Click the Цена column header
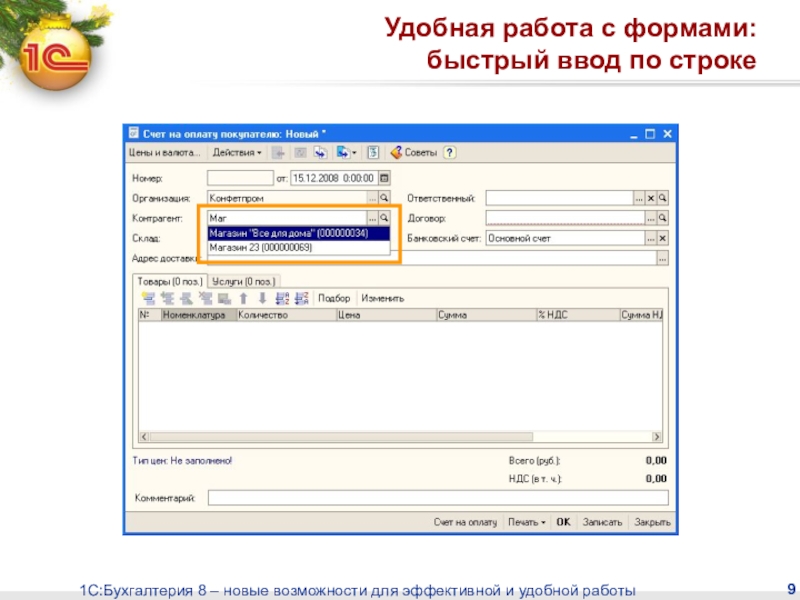800x600 pixels. pyautogui.click(x=386, y=315)
